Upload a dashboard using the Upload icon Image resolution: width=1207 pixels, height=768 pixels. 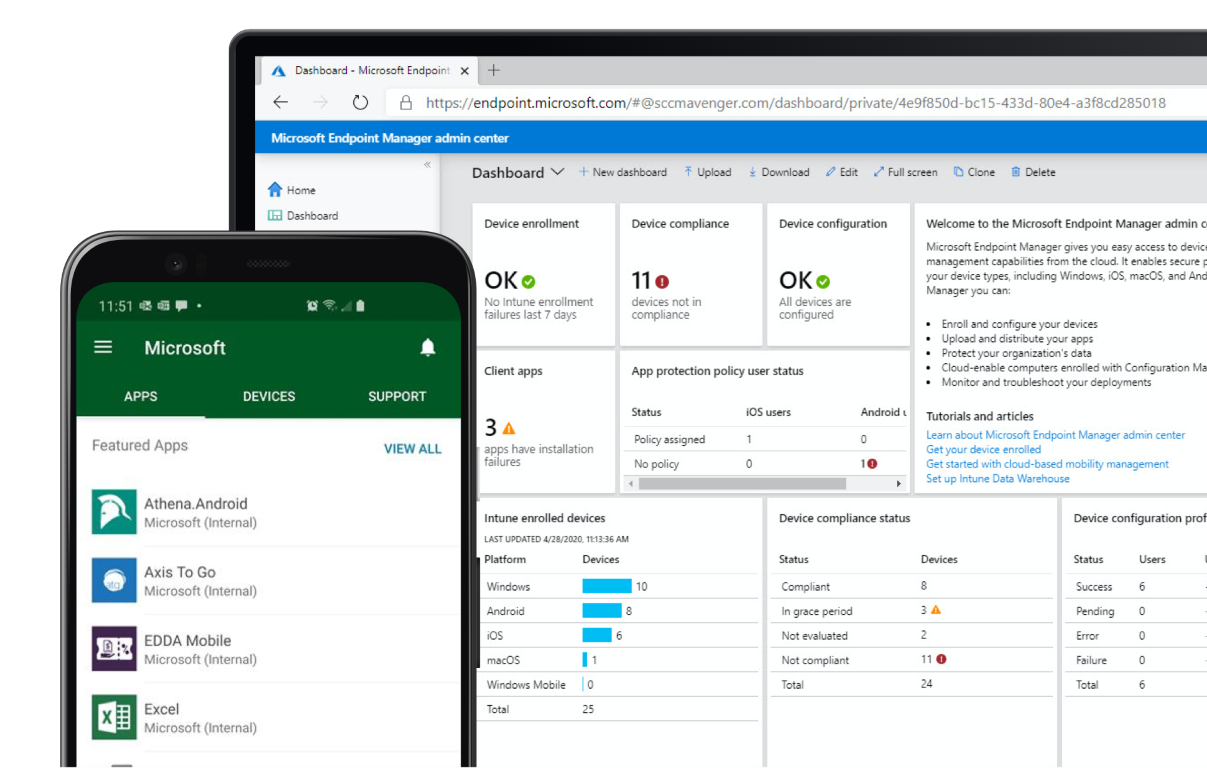(x=707, y=172)
